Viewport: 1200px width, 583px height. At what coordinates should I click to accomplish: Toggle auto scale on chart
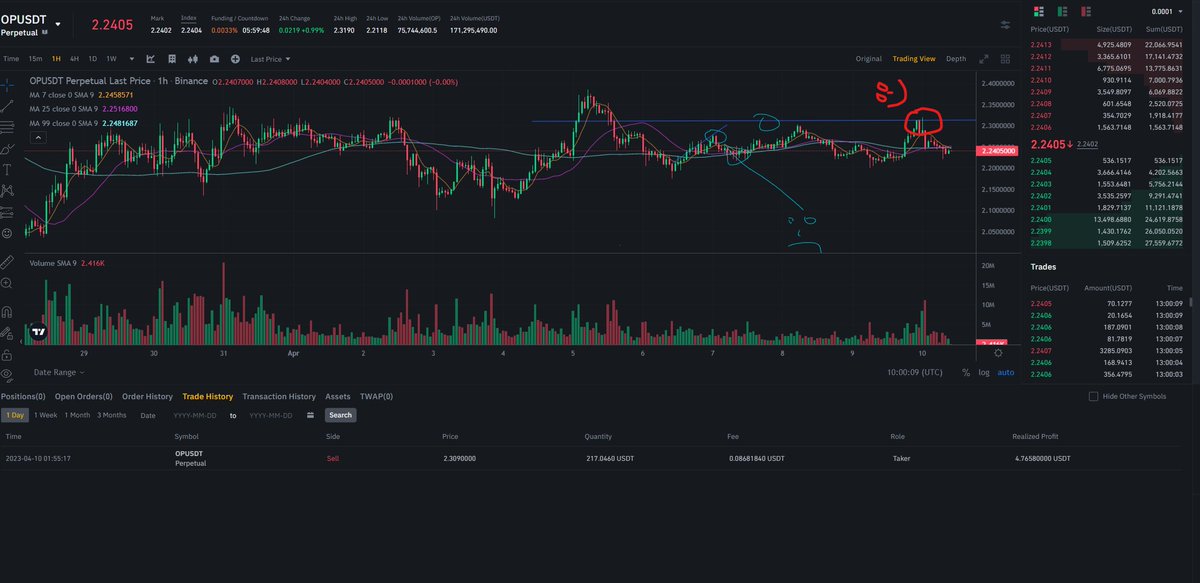[x=1006, y=372]
